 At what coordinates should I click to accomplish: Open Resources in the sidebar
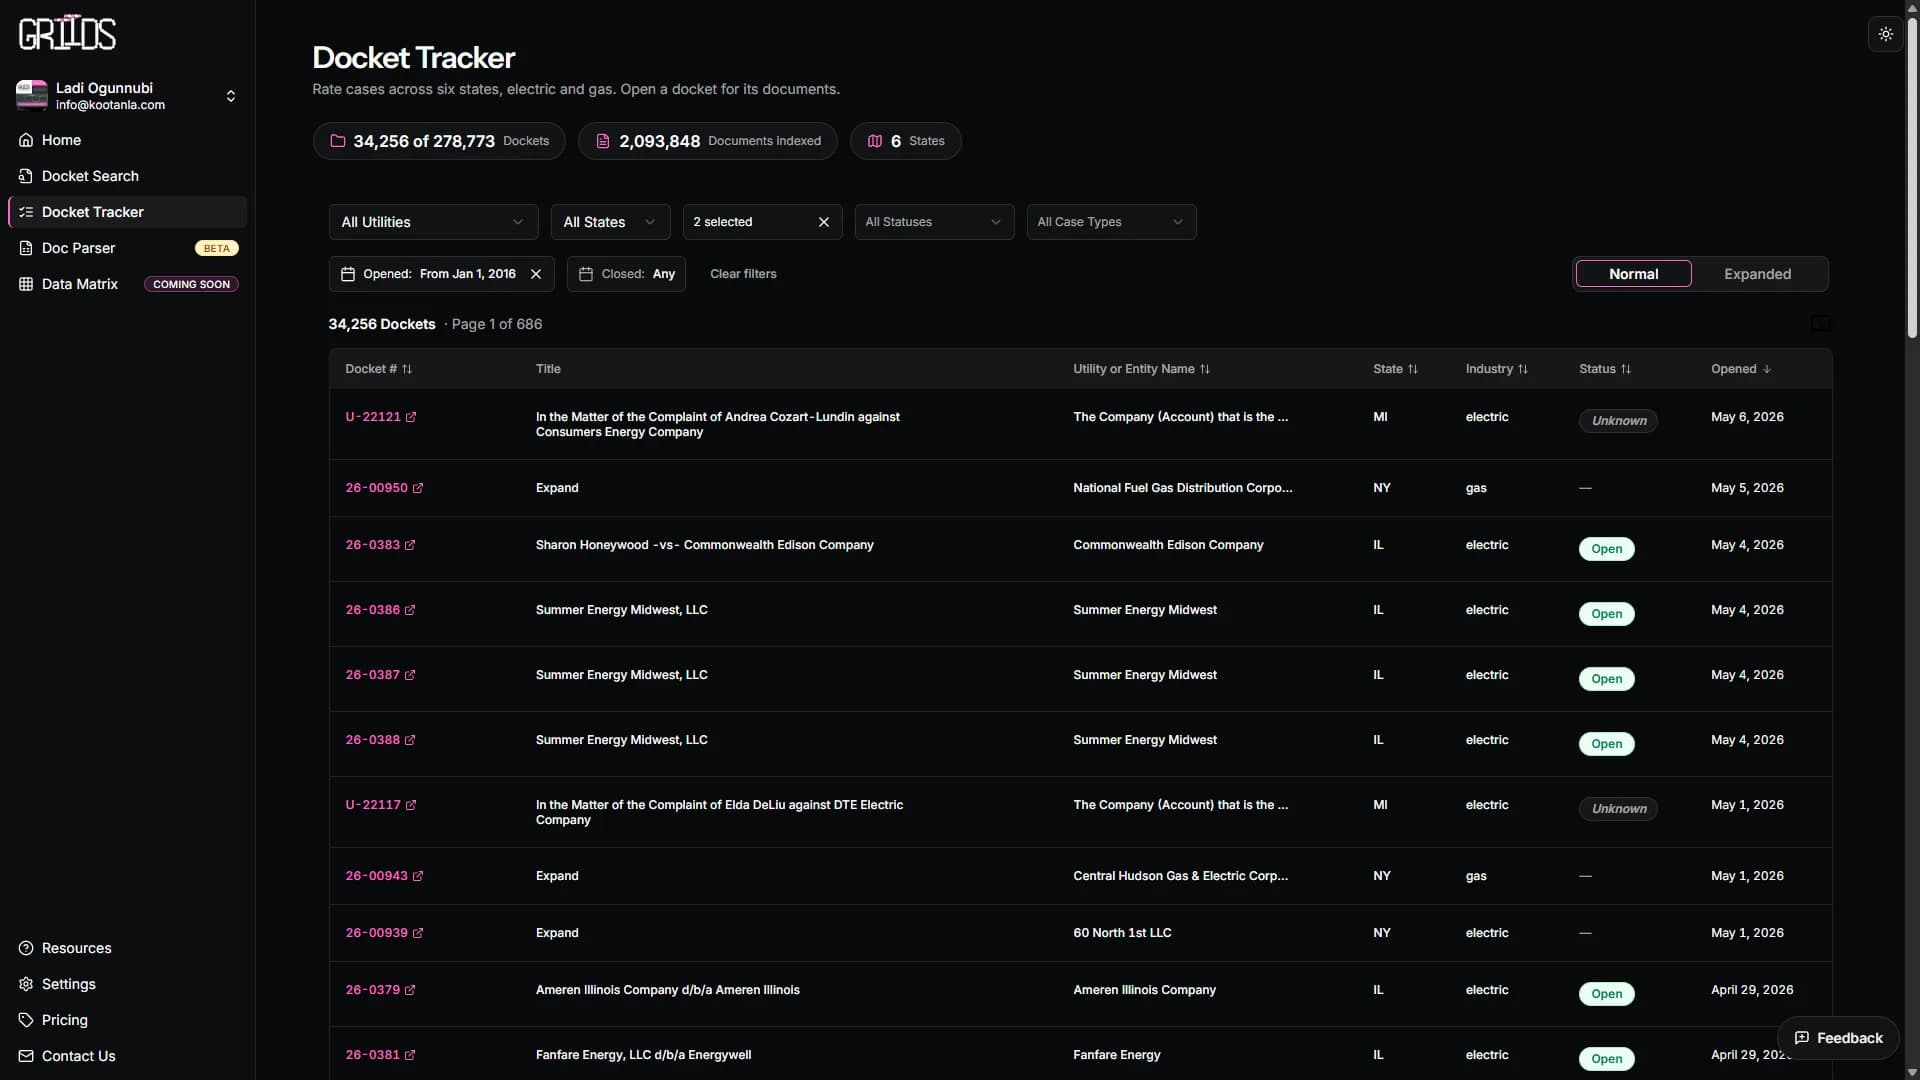click(x=127, y=948)
